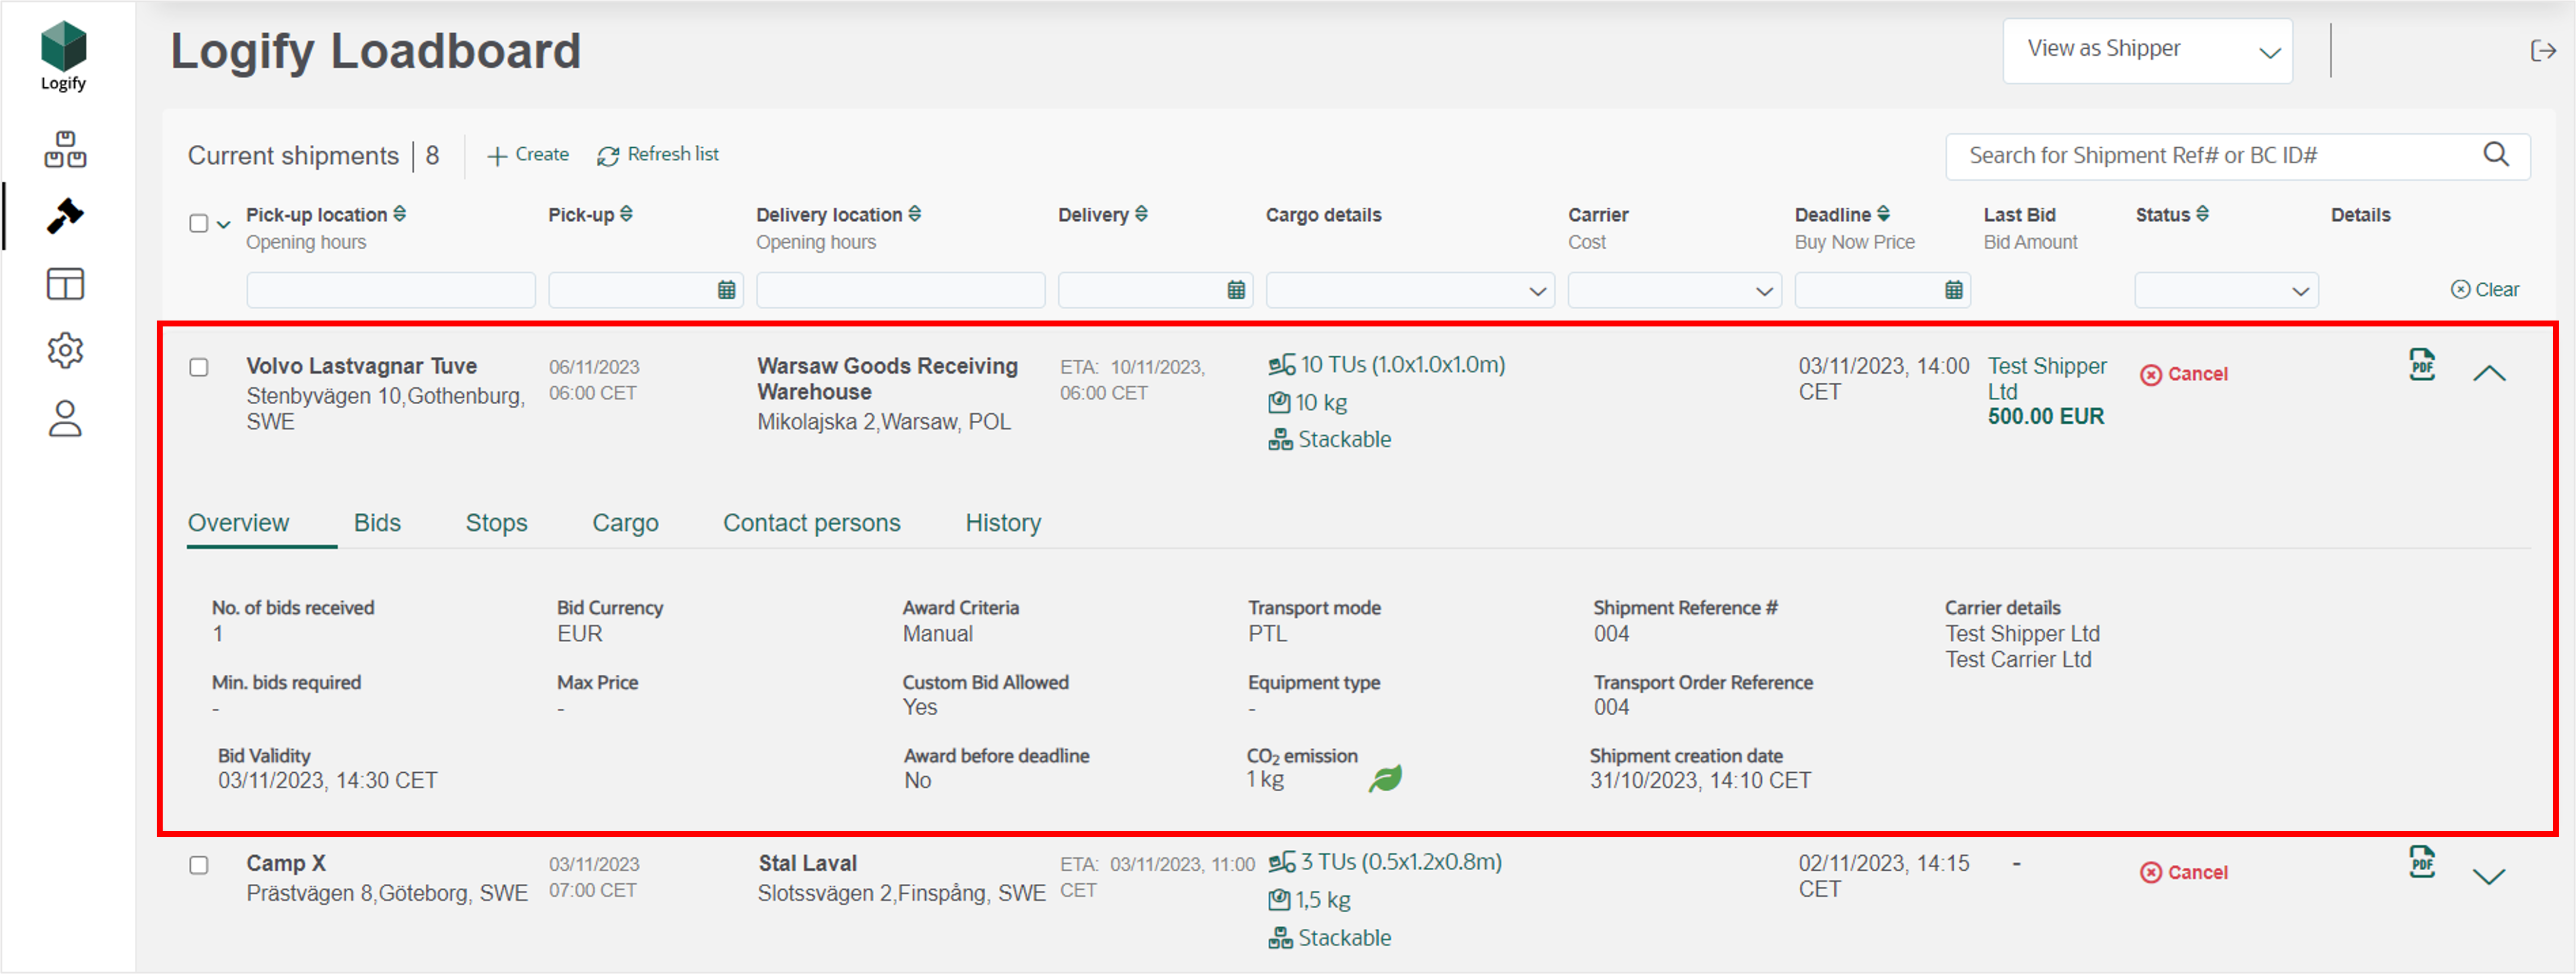Switch to the Cargo tab
The width and height of the screenshot is (2576, 974).
pos(625,523)
